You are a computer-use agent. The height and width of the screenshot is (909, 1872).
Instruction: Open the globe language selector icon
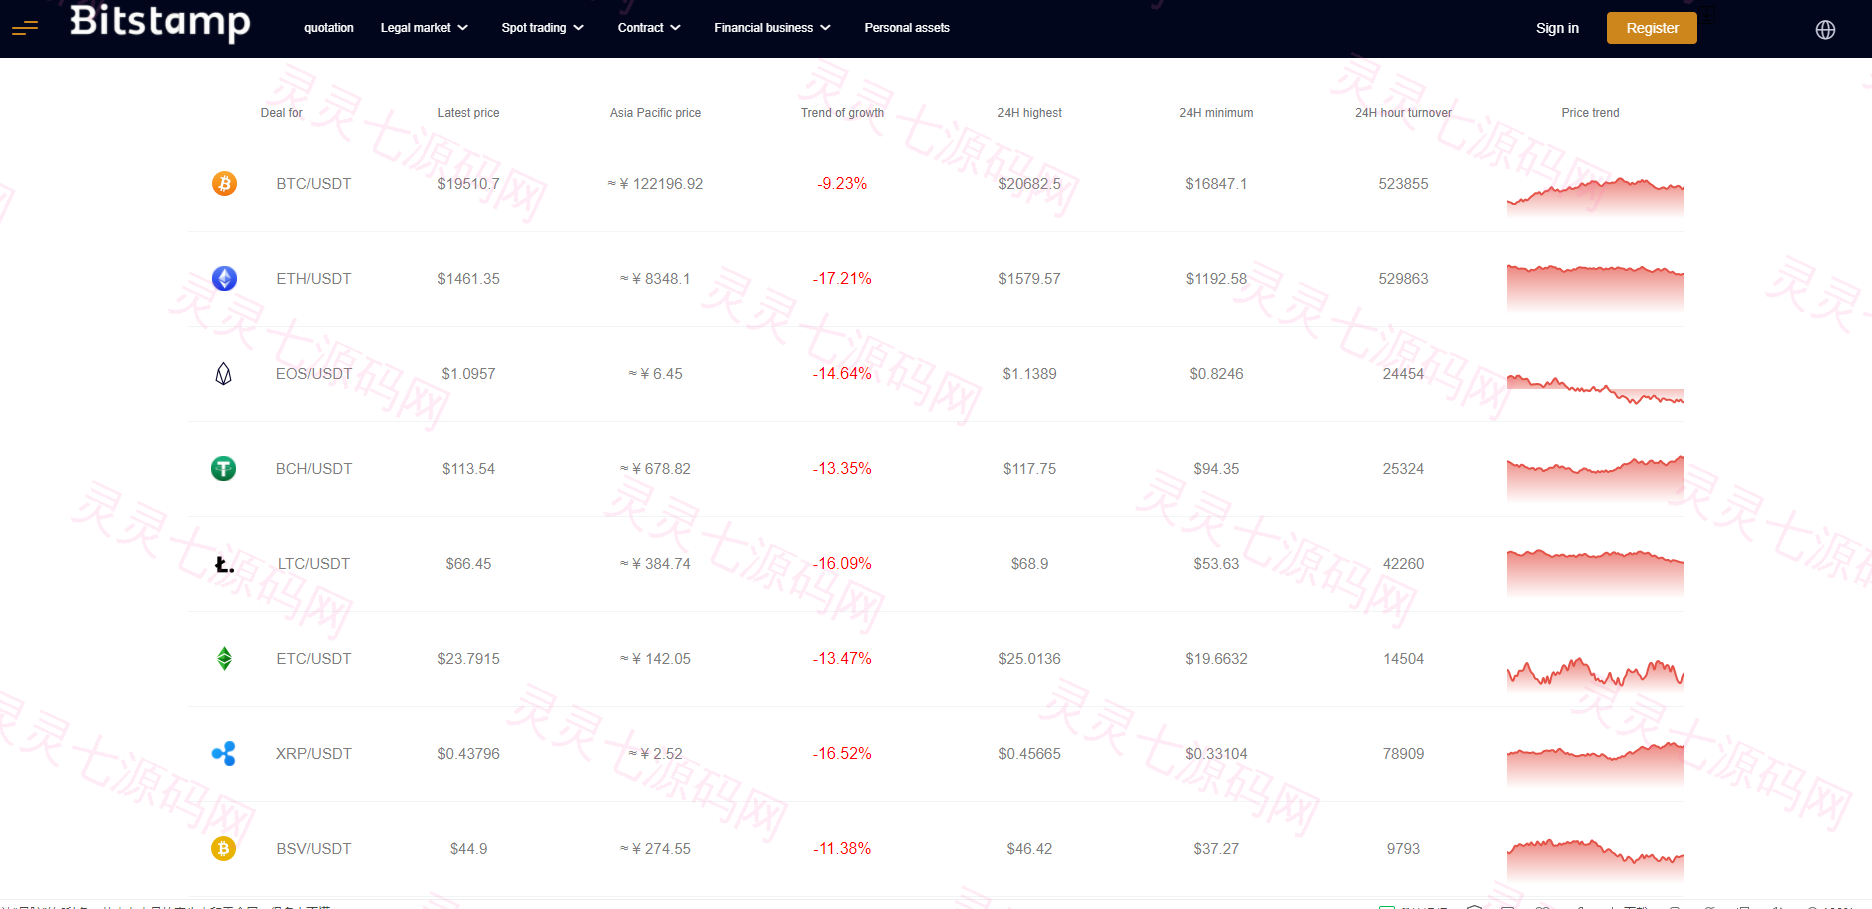pos(1825,29)
